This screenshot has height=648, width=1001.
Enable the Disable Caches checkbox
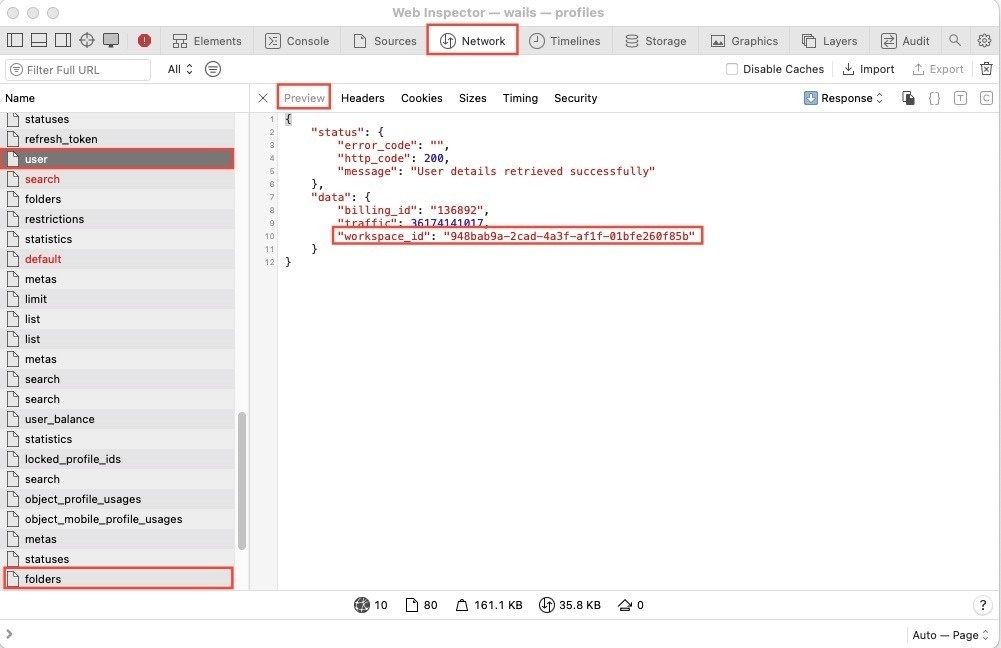(x=734, y=69)
